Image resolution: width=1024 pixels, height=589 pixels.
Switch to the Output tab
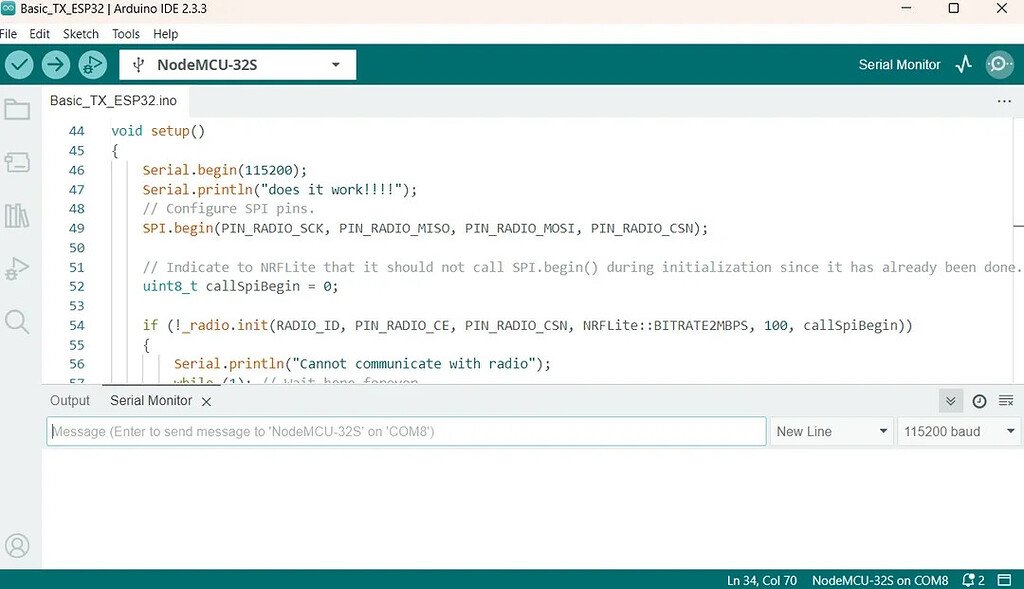coord(70,401)
